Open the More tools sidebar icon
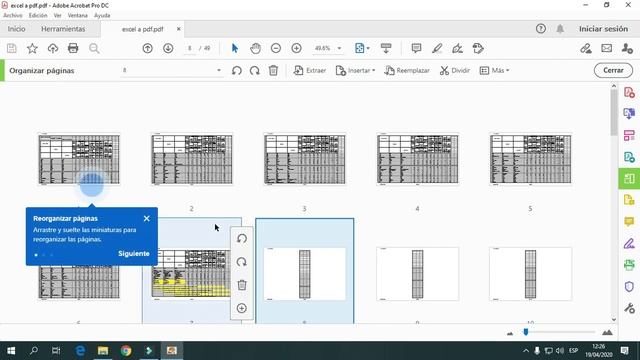 click(x=629, y=308)
